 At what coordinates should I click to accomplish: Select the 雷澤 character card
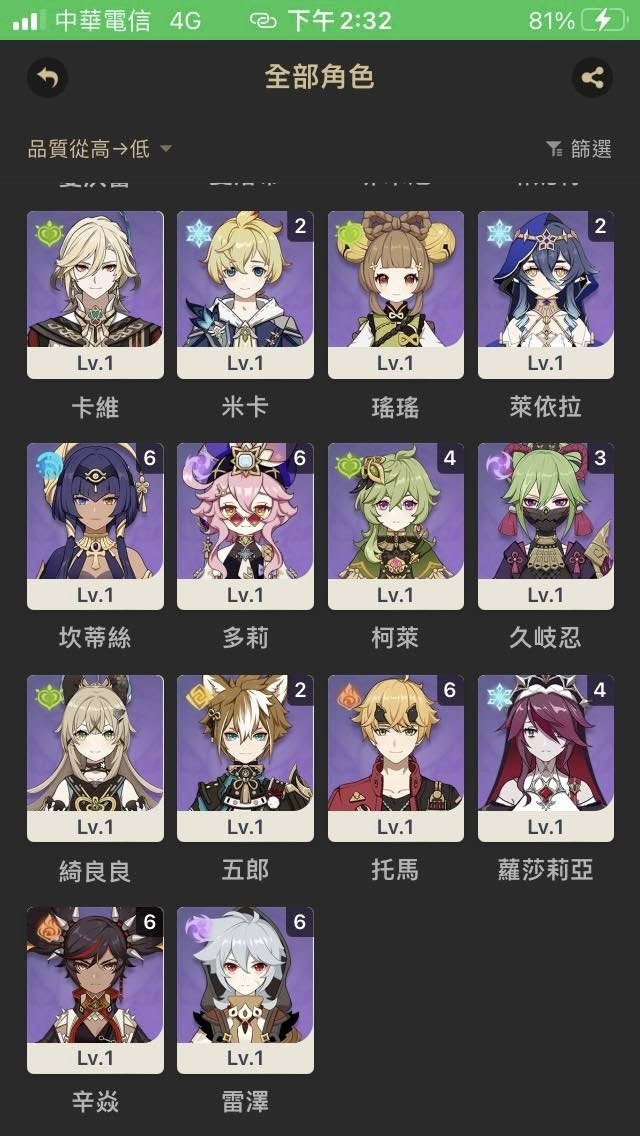[x=245, y=990]
